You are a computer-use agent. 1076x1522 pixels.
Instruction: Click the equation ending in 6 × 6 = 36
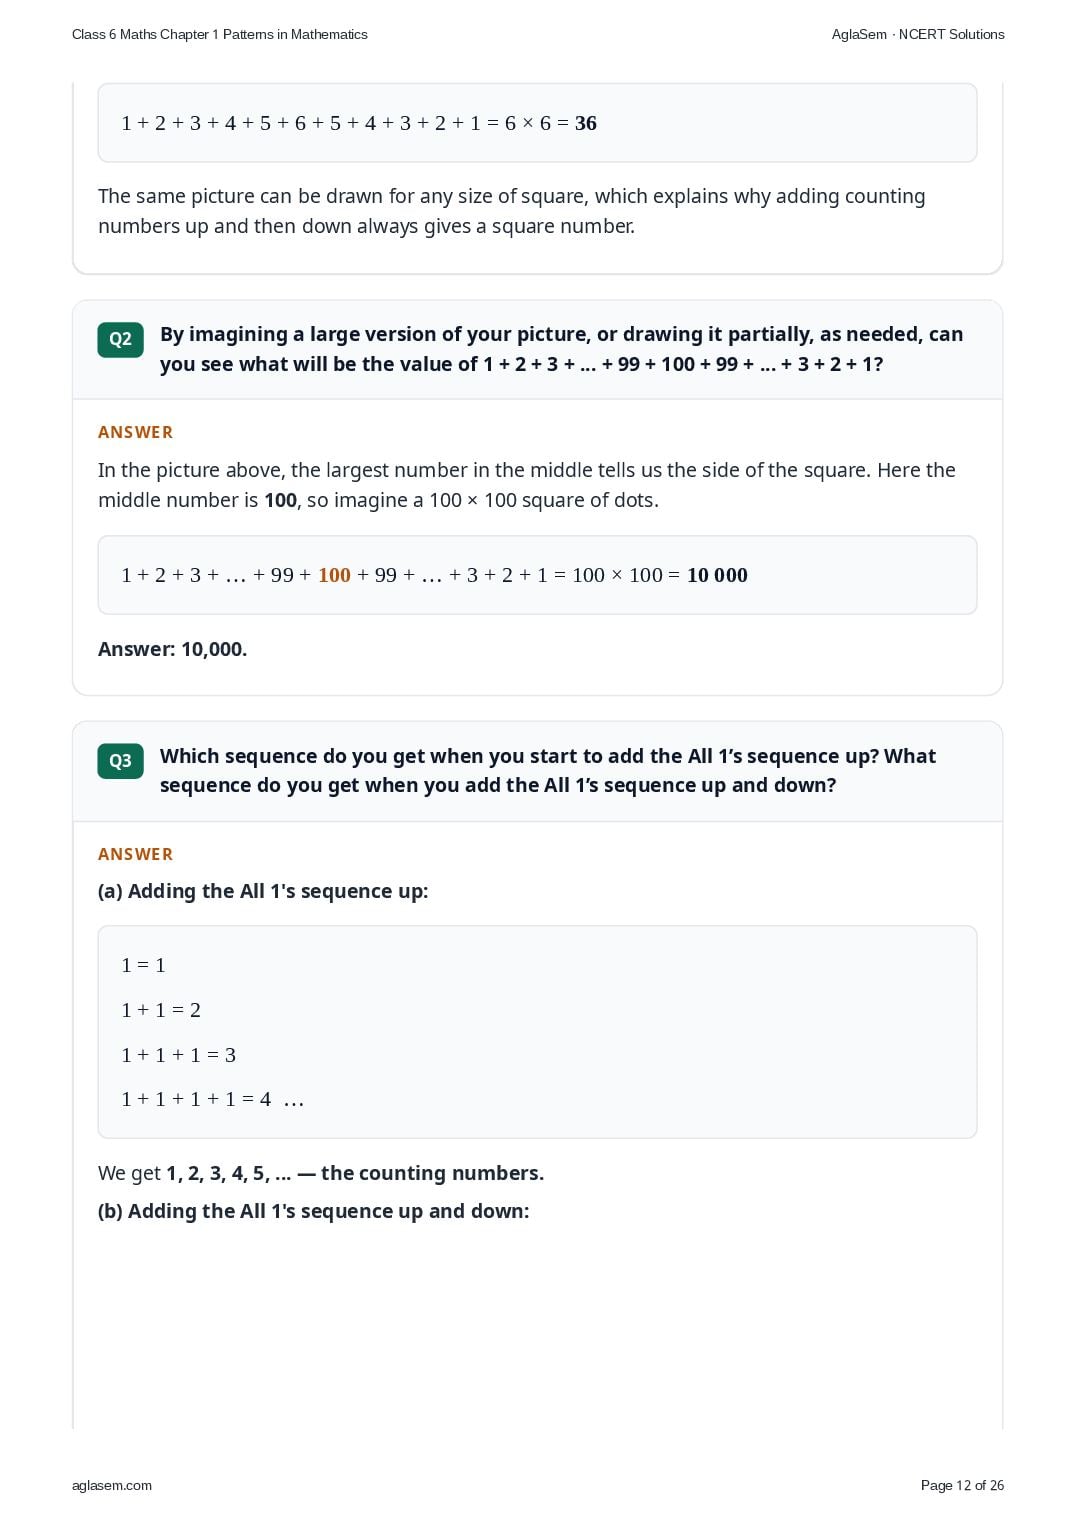pyautogui.click(x=359, y=123)
